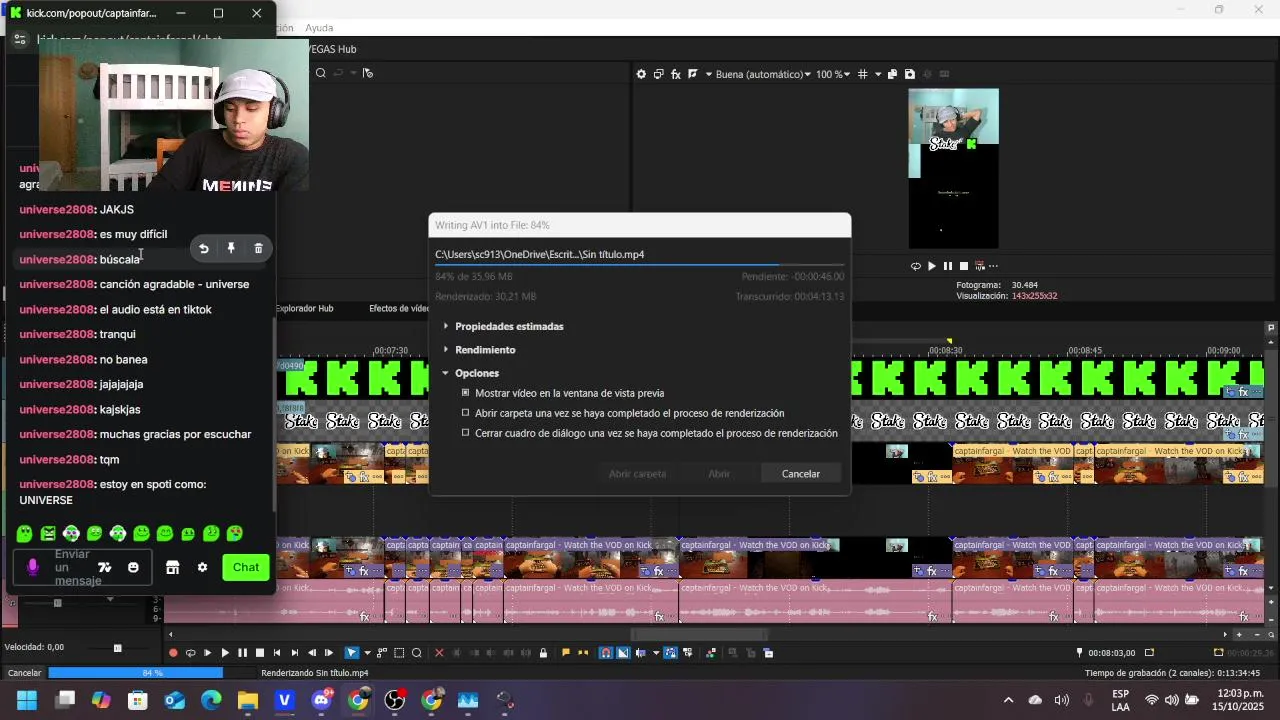Viewport: 1280px width, 720px height.
Task: Open overlays grid dropdown arrow
Action: 878,74
